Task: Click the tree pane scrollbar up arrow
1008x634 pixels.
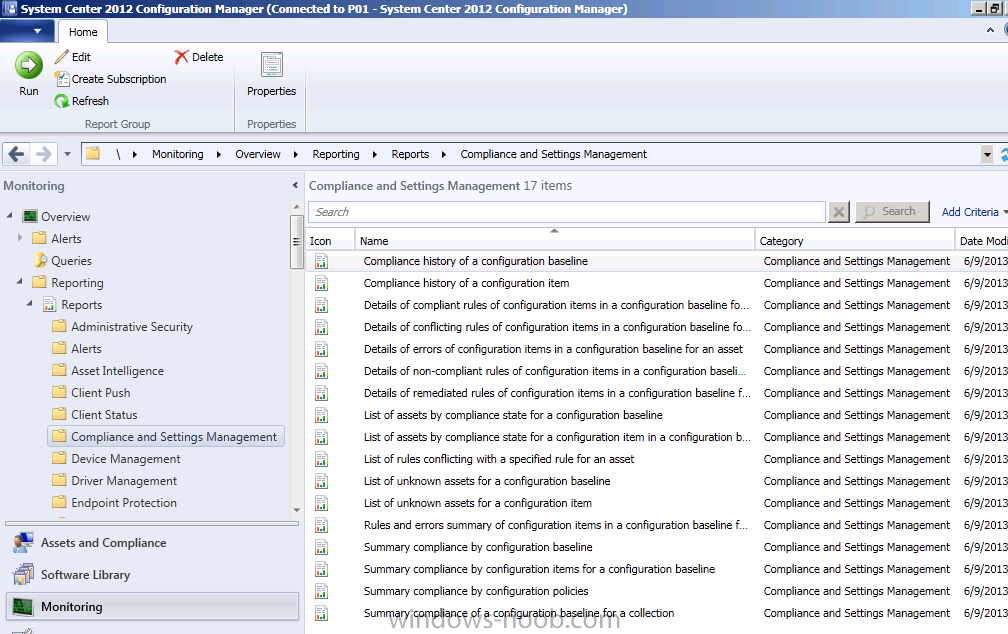Action: [x=296, y=206]
